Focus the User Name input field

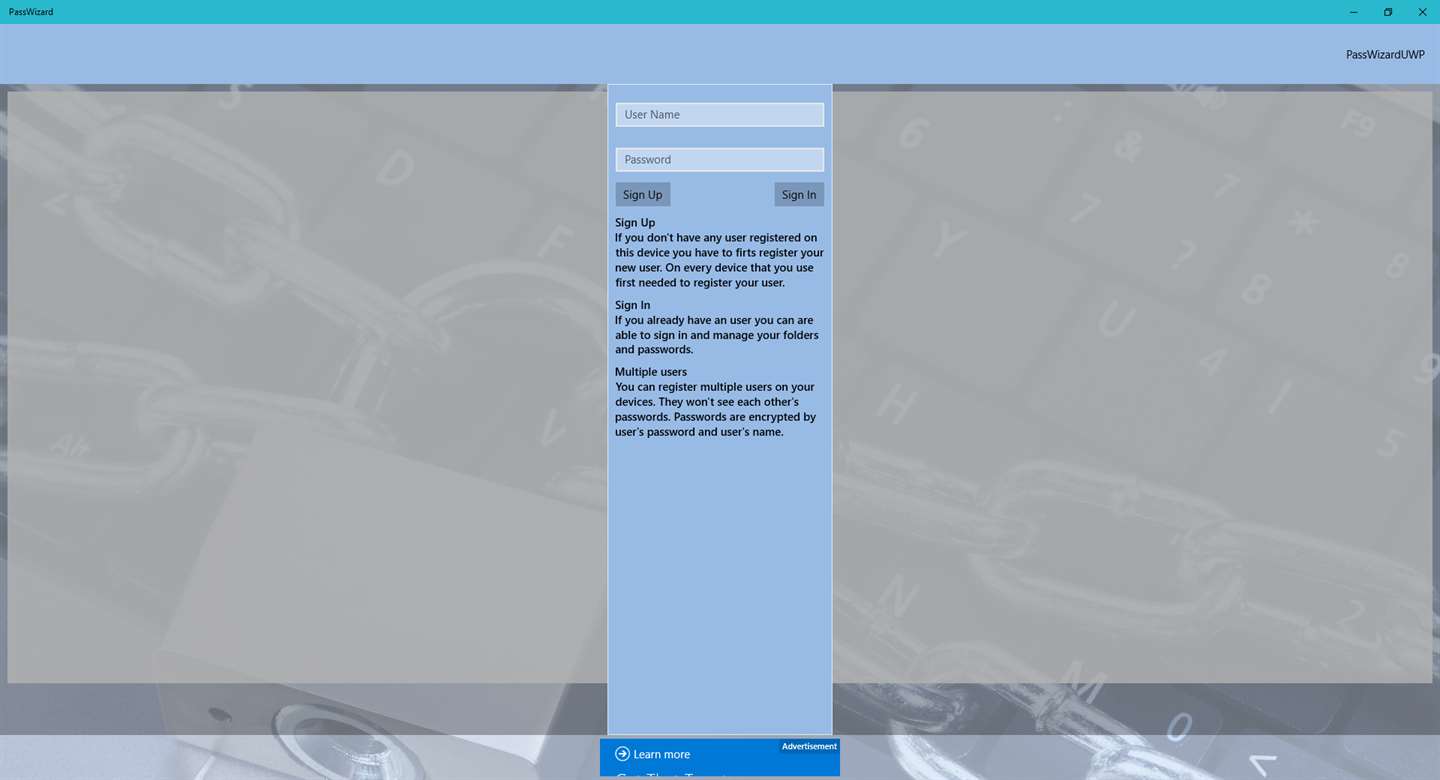click(x=719, y=115)
